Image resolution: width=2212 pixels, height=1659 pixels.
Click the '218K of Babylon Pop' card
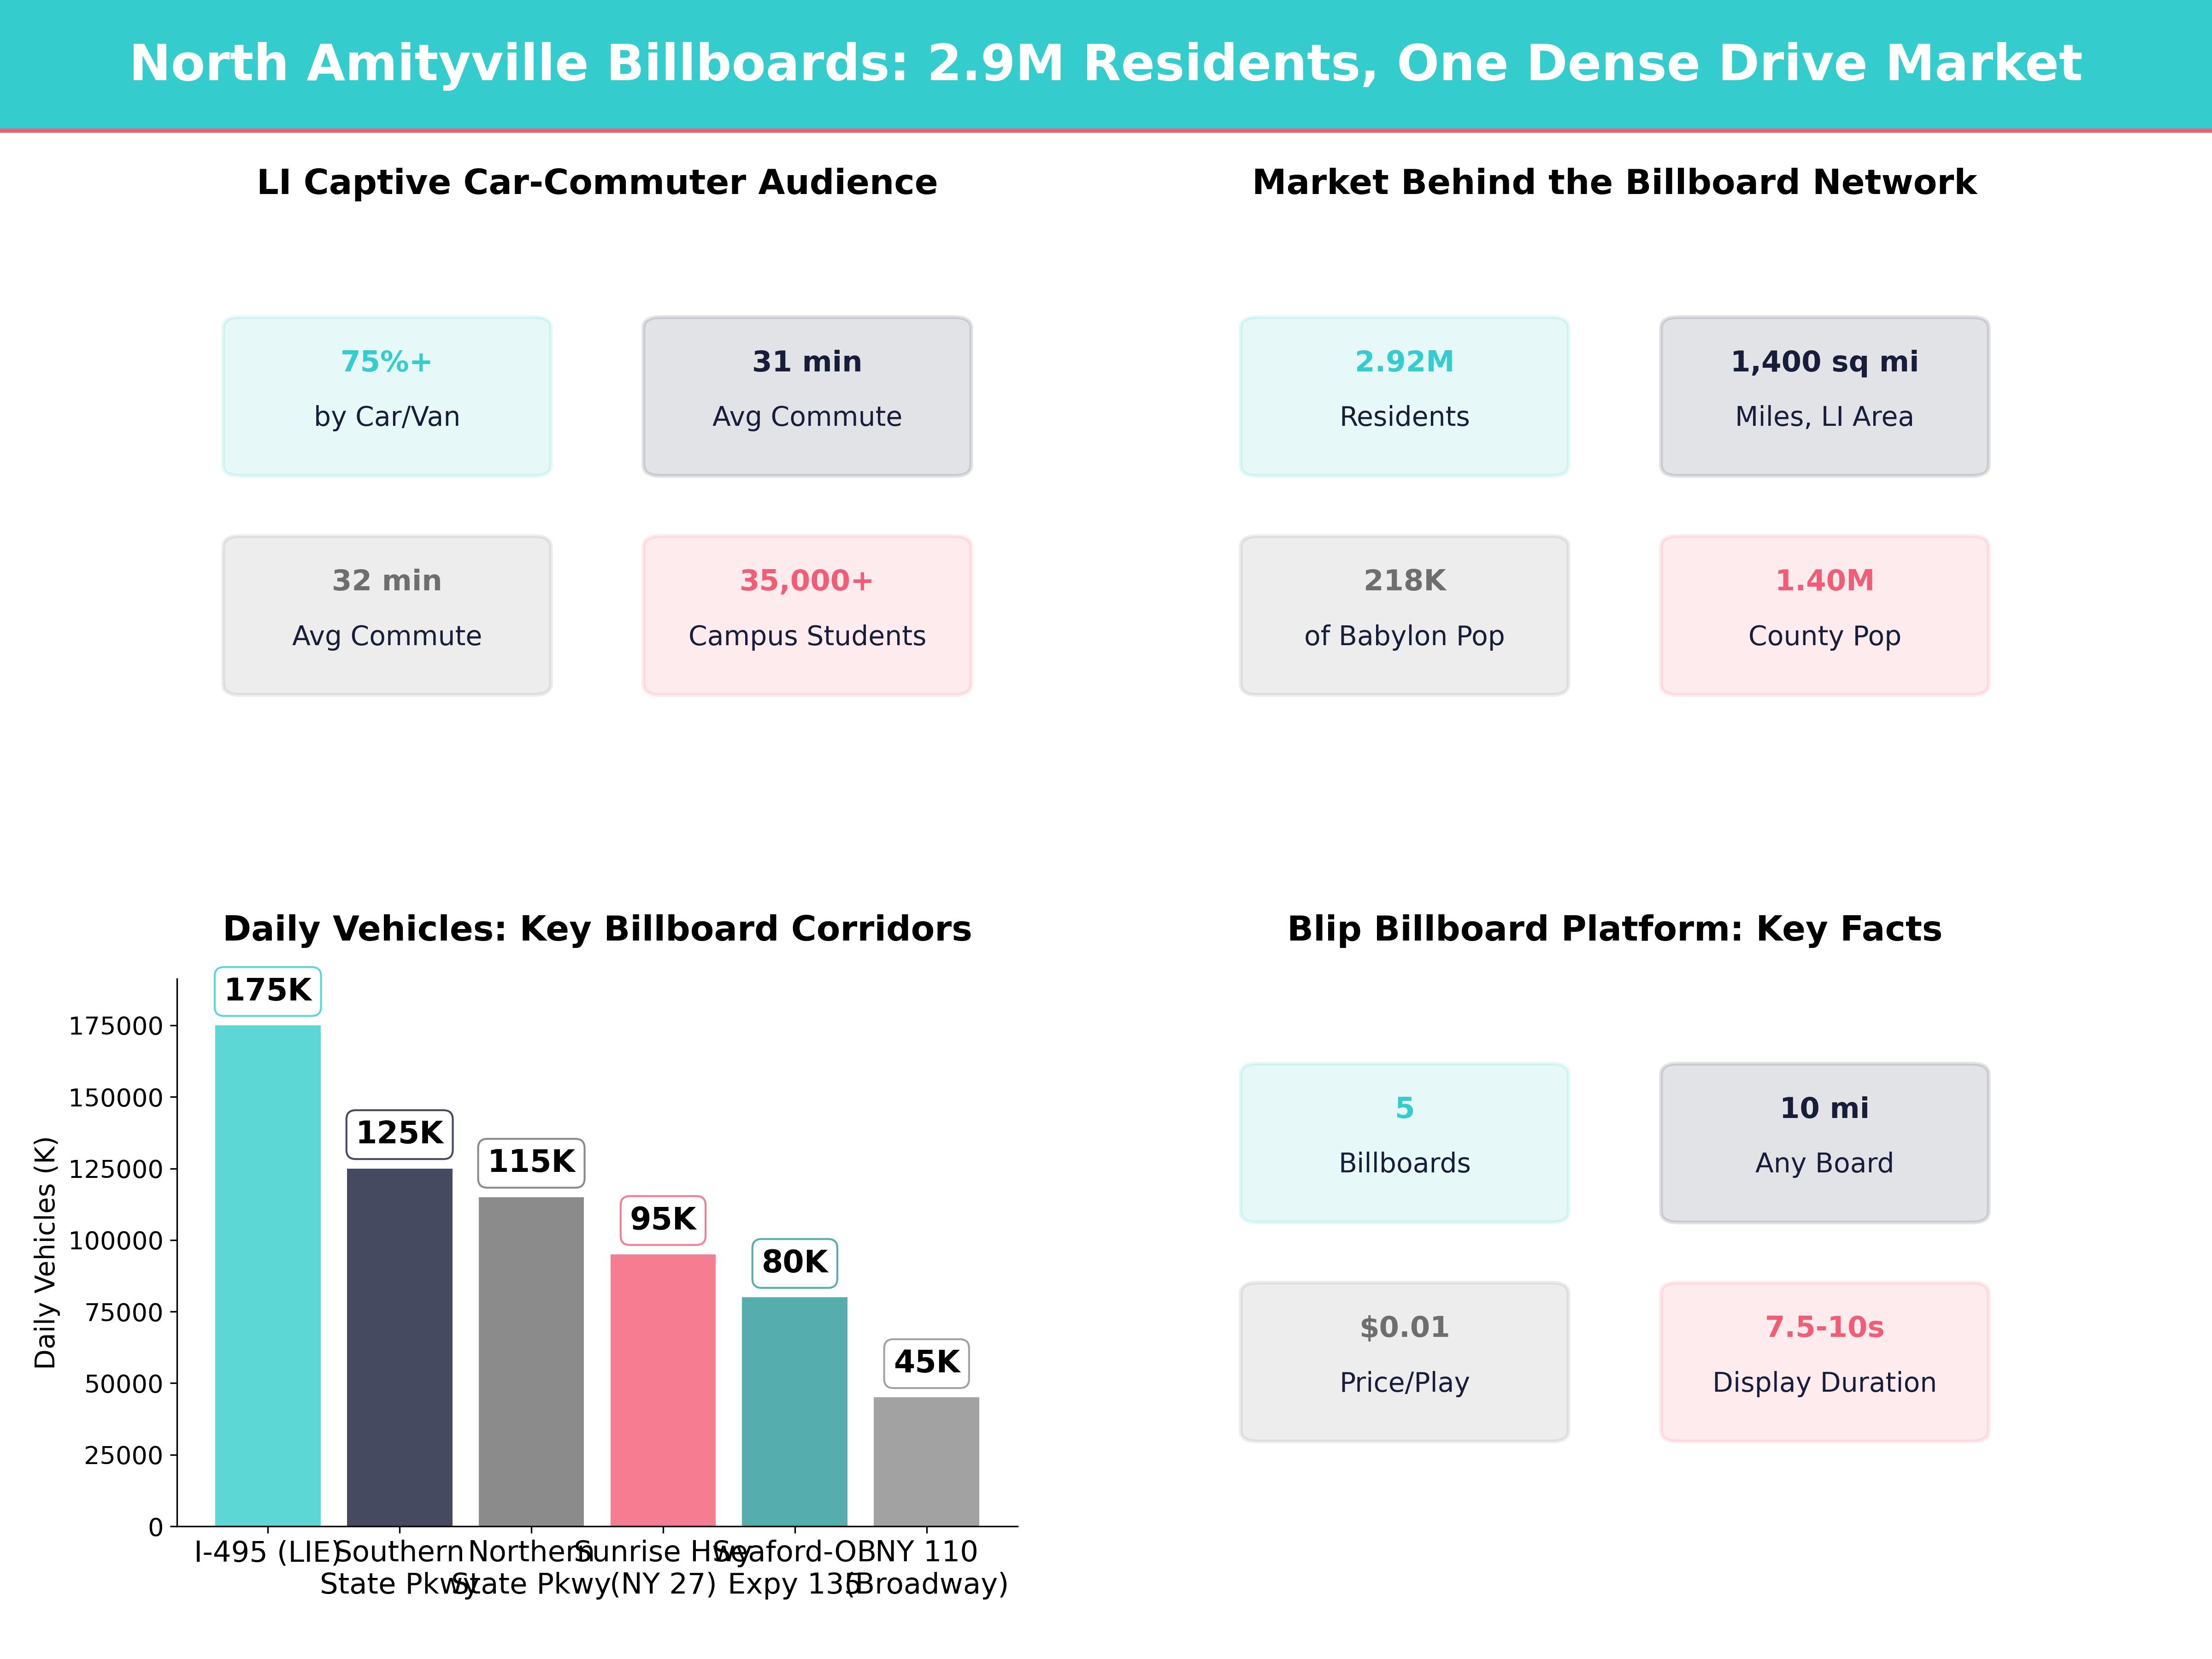point(1404,615)
